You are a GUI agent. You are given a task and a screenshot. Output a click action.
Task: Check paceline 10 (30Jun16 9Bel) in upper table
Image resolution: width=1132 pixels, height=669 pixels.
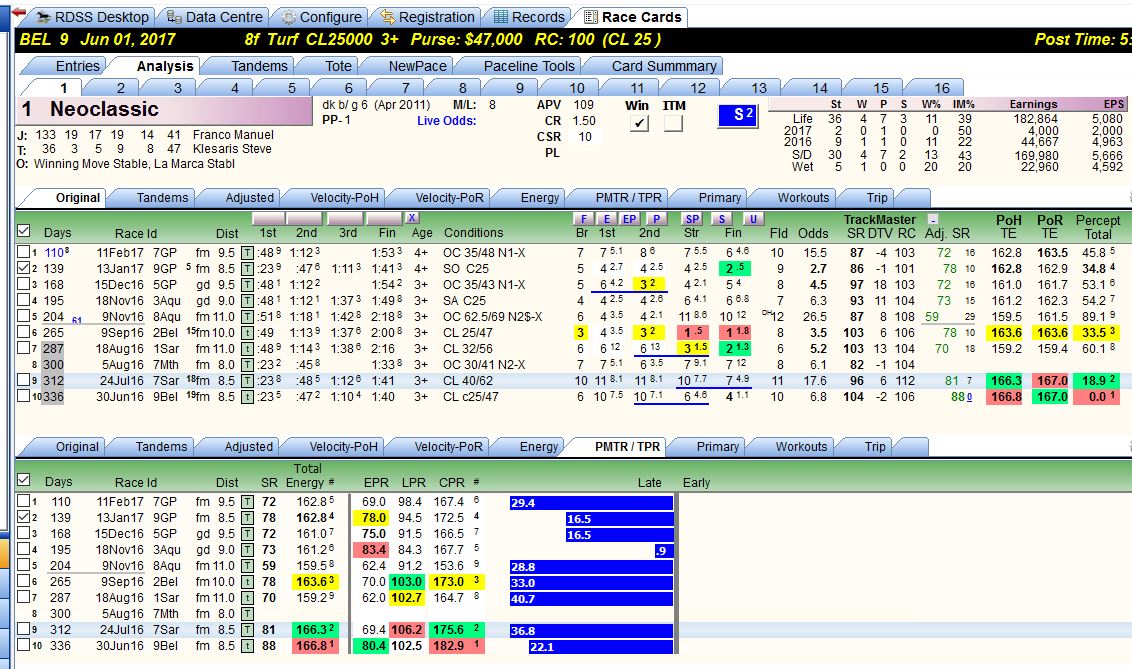[x=24, y=395]
